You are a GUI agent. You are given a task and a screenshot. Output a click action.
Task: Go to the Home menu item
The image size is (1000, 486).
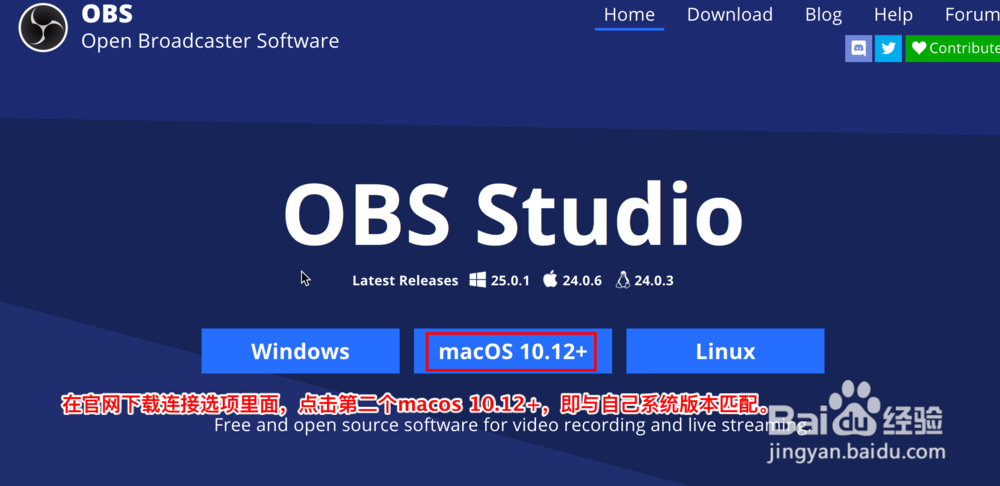[x=629, y=15]
